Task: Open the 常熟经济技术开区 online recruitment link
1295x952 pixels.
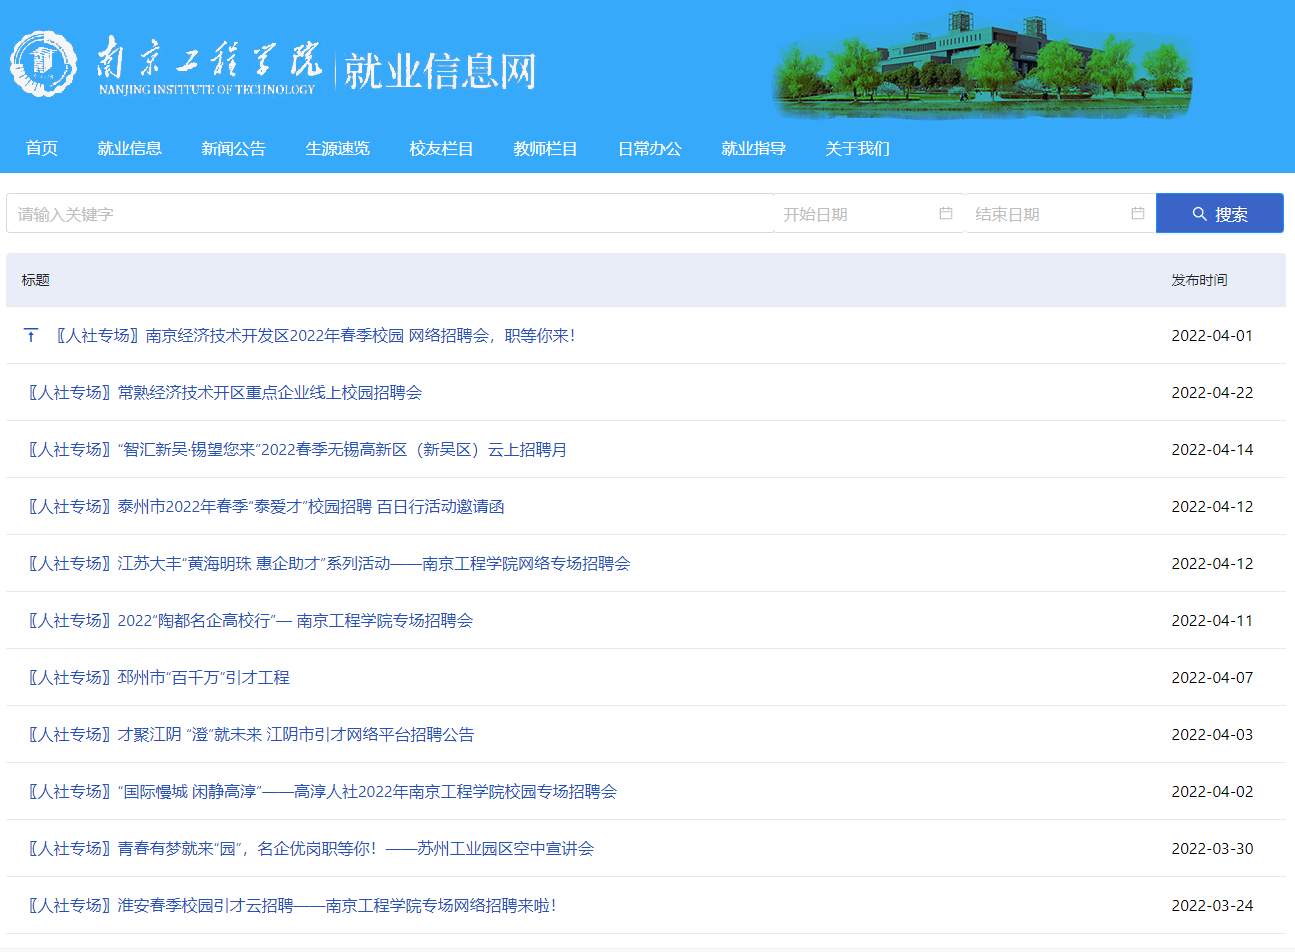Action: point(225,392)
